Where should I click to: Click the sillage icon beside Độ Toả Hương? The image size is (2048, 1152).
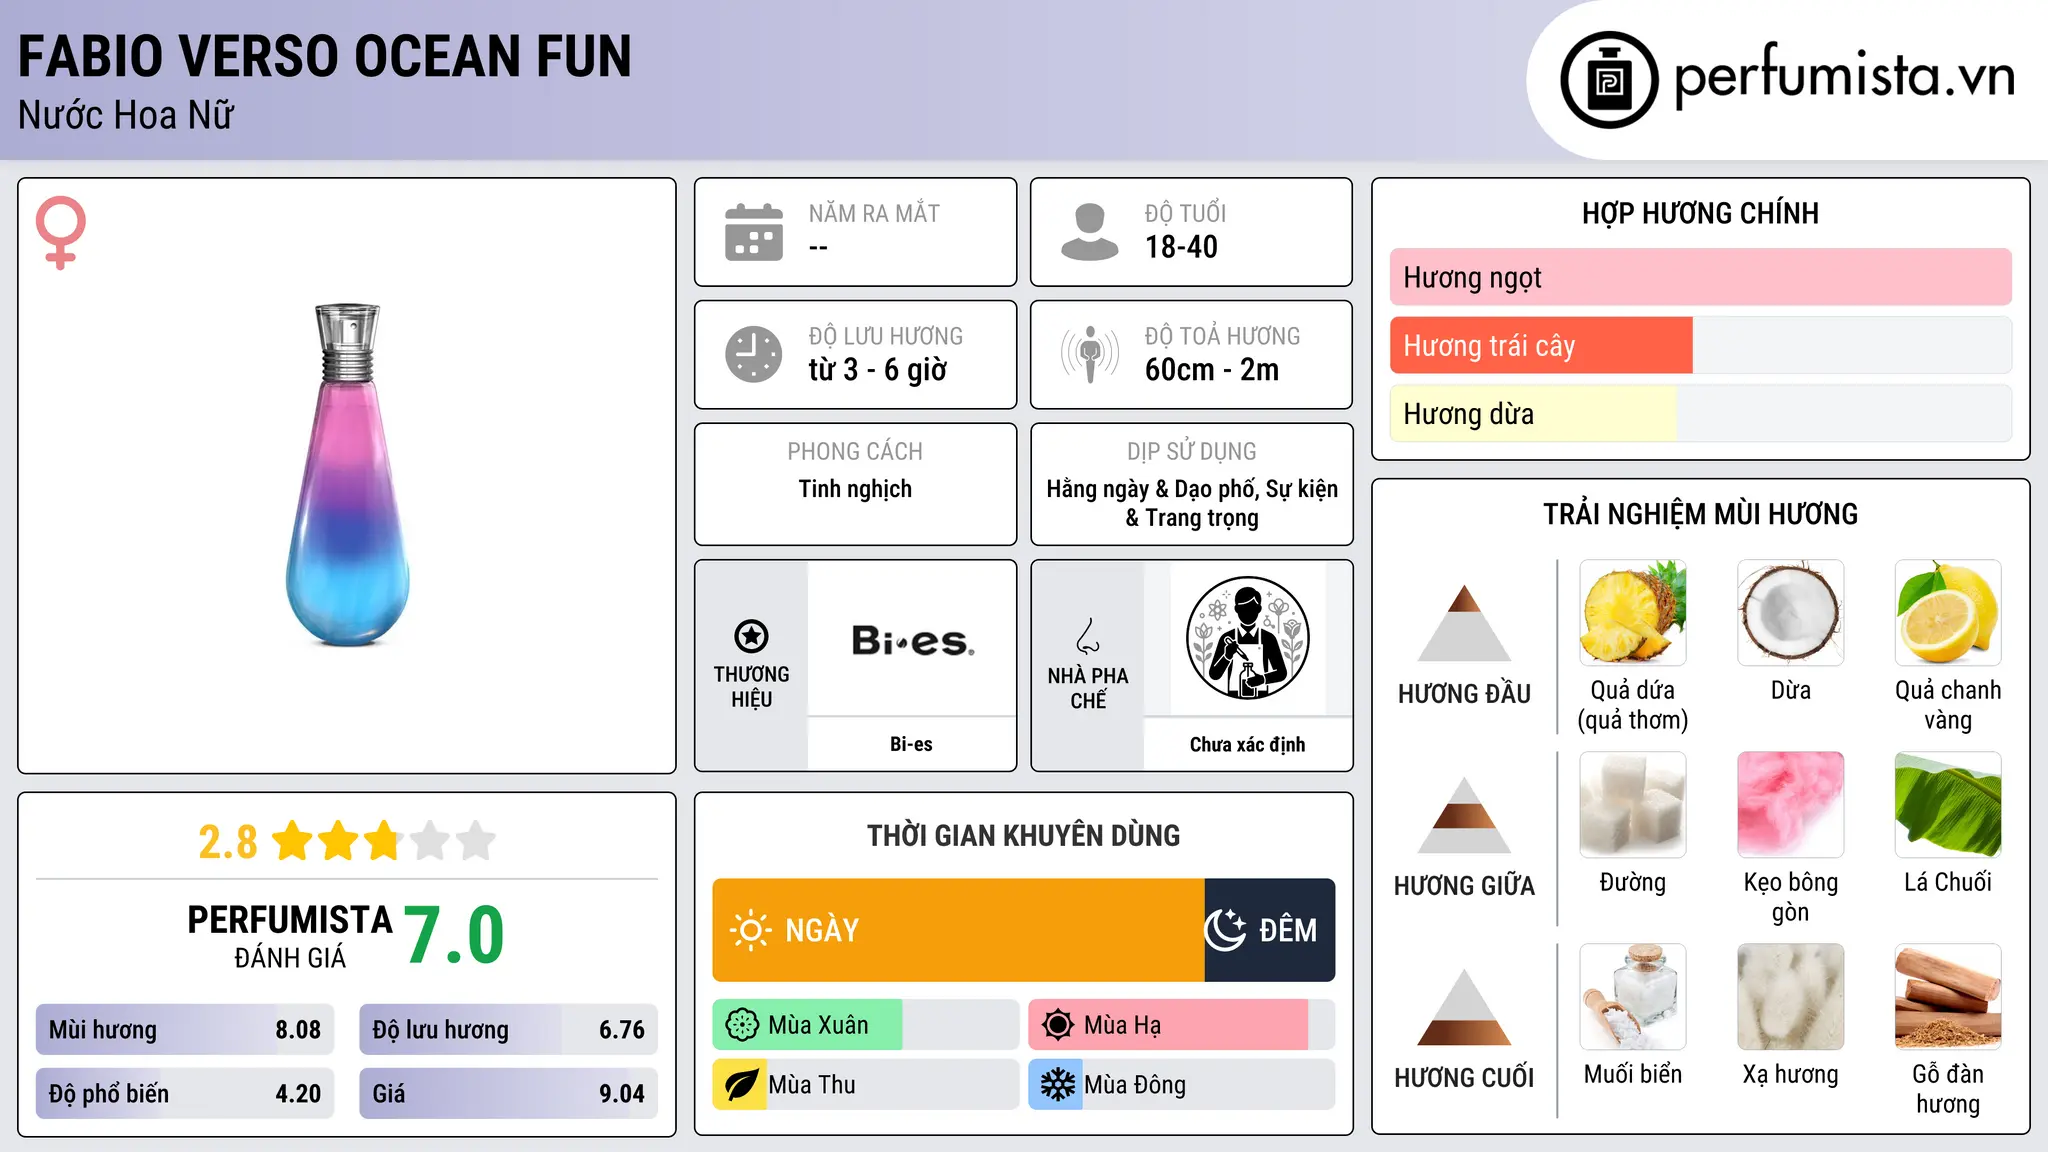click(x=1090, y=354)
